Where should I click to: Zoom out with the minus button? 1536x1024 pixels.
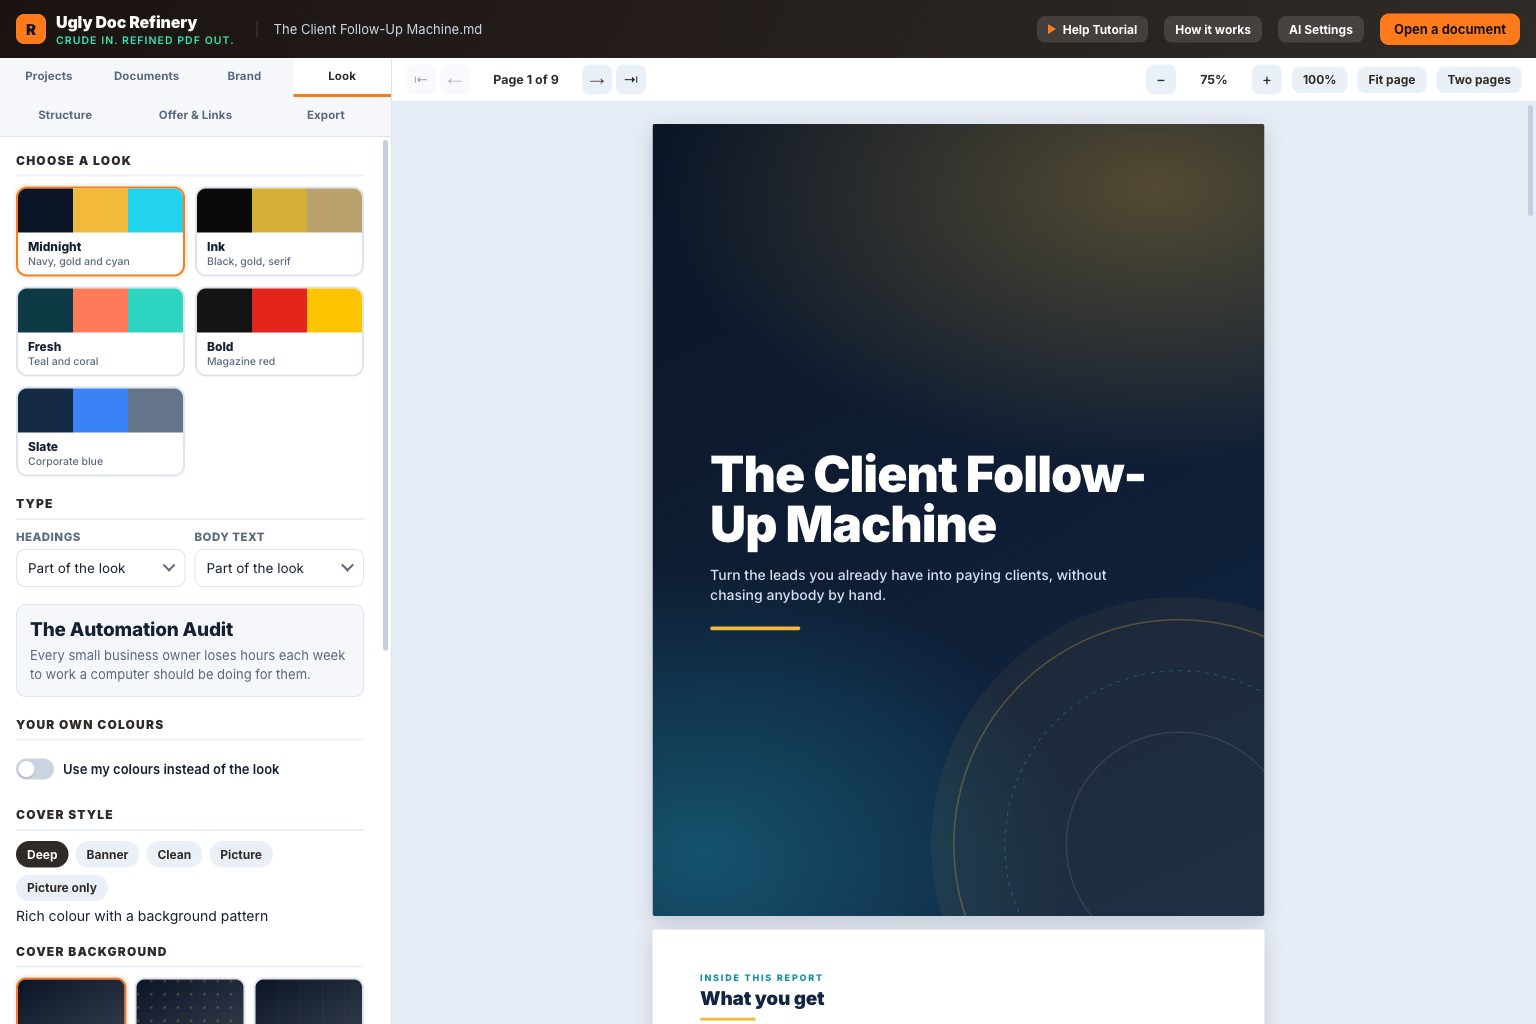pos(1161,80)
